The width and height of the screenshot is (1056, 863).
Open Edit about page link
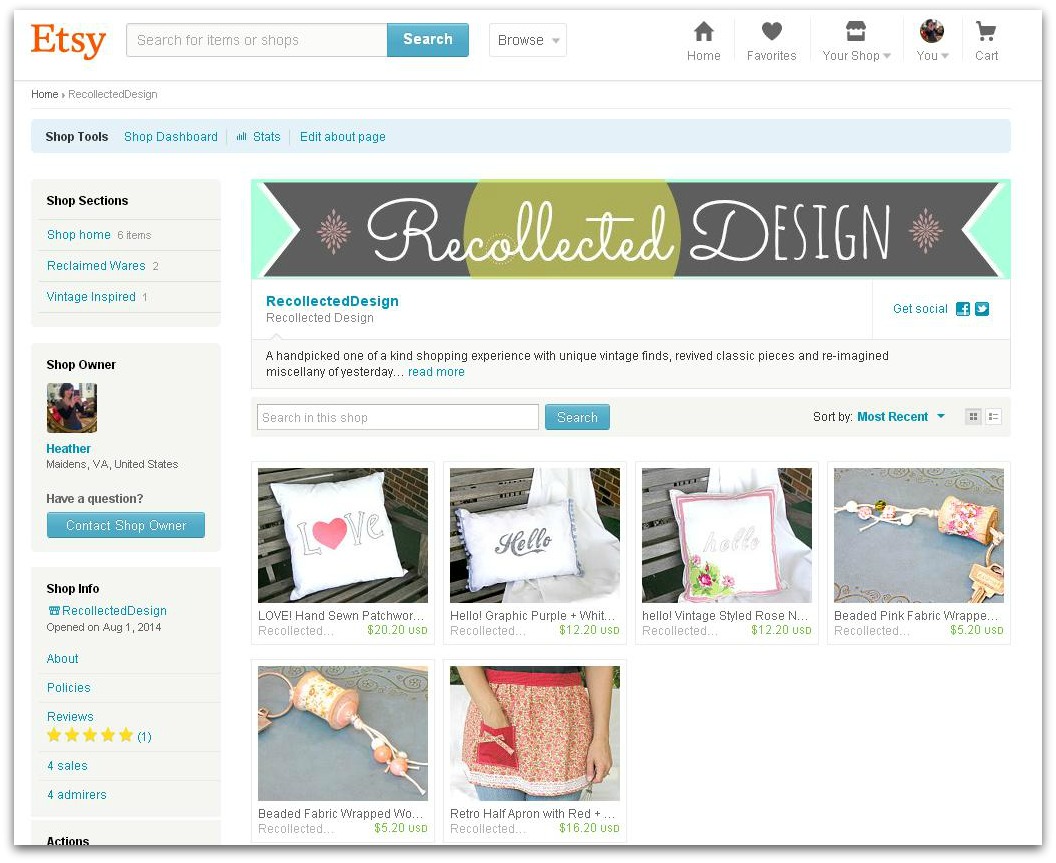343,137
